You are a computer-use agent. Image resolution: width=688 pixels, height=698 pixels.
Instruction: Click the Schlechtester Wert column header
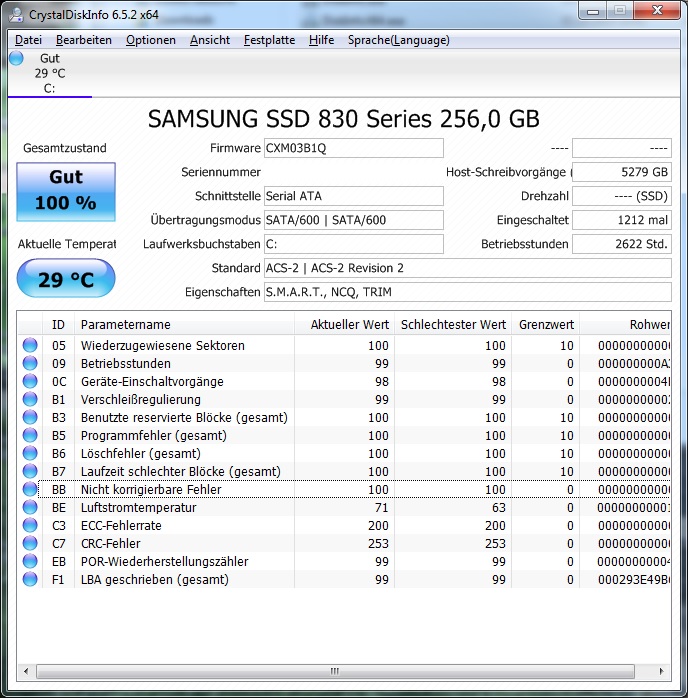(x=453, y=325)
